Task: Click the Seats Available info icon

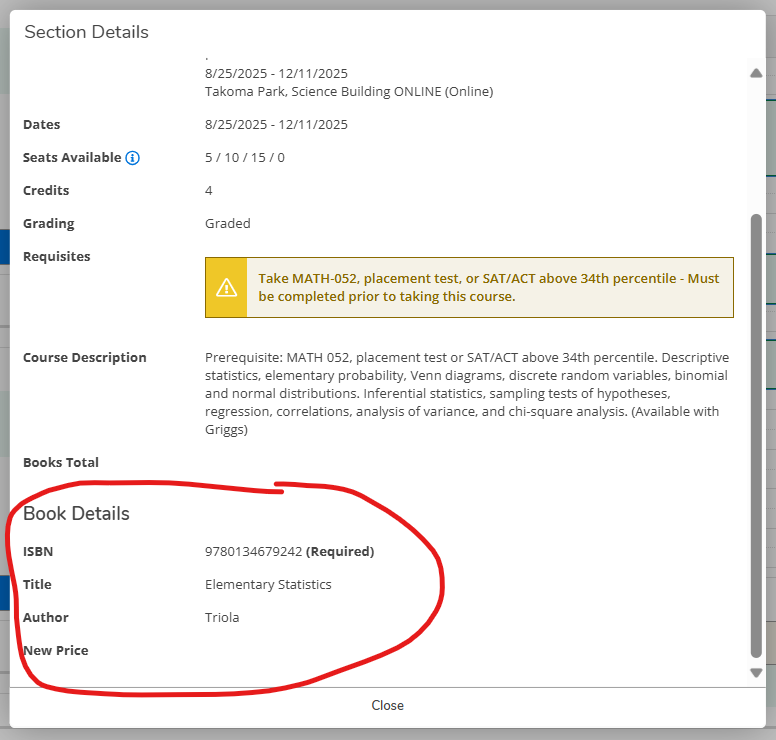Action: click(x=133, y=158)
